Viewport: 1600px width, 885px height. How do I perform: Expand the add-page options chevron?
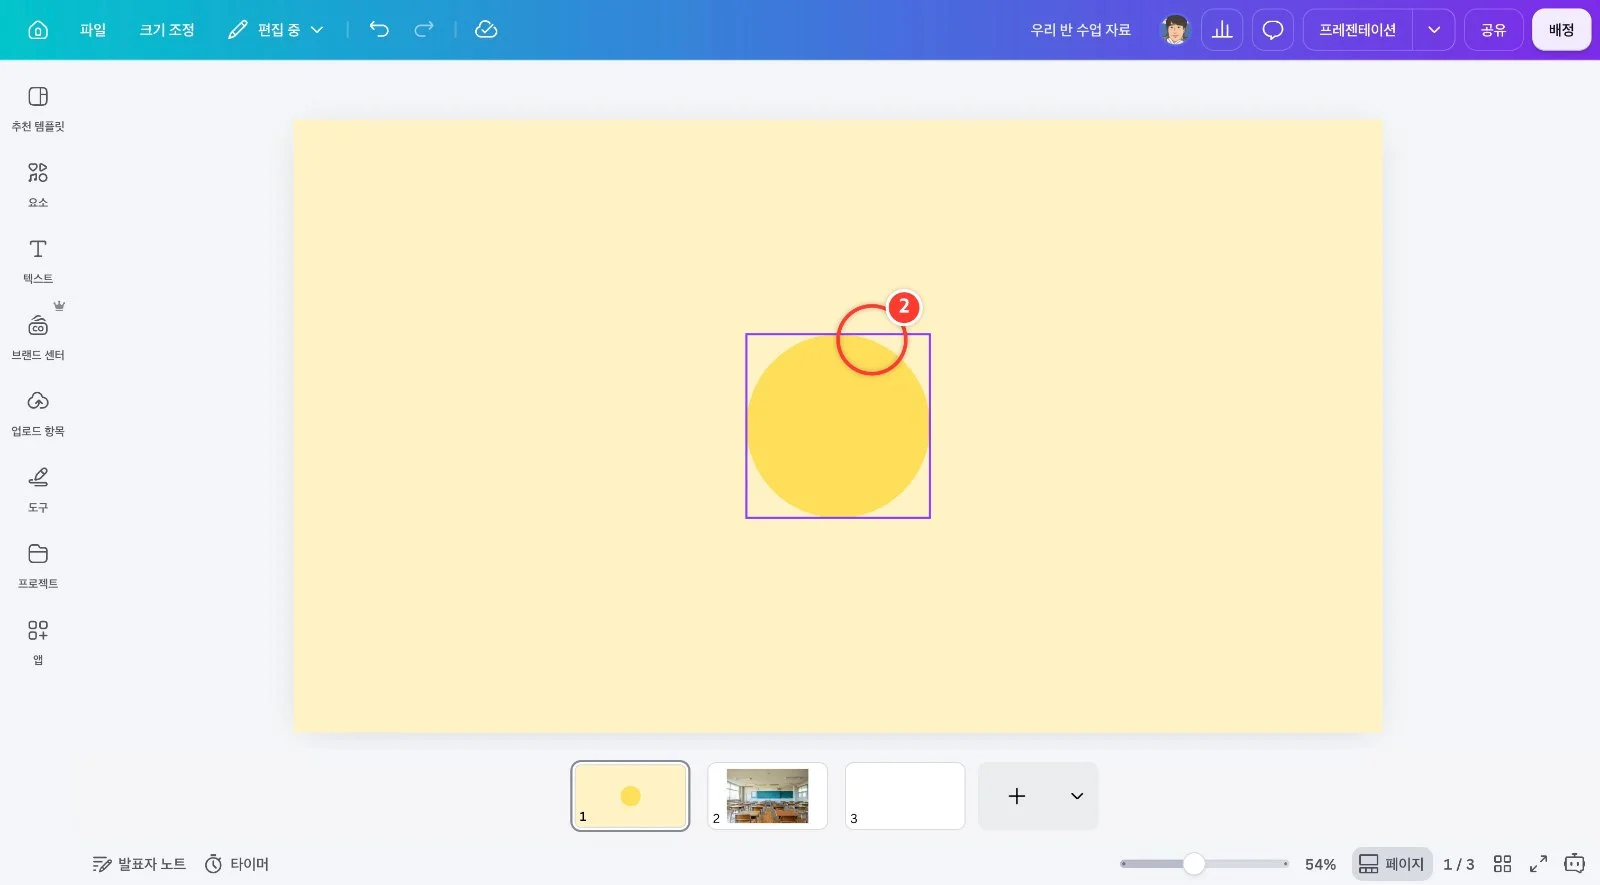(x=1077, y=796)
